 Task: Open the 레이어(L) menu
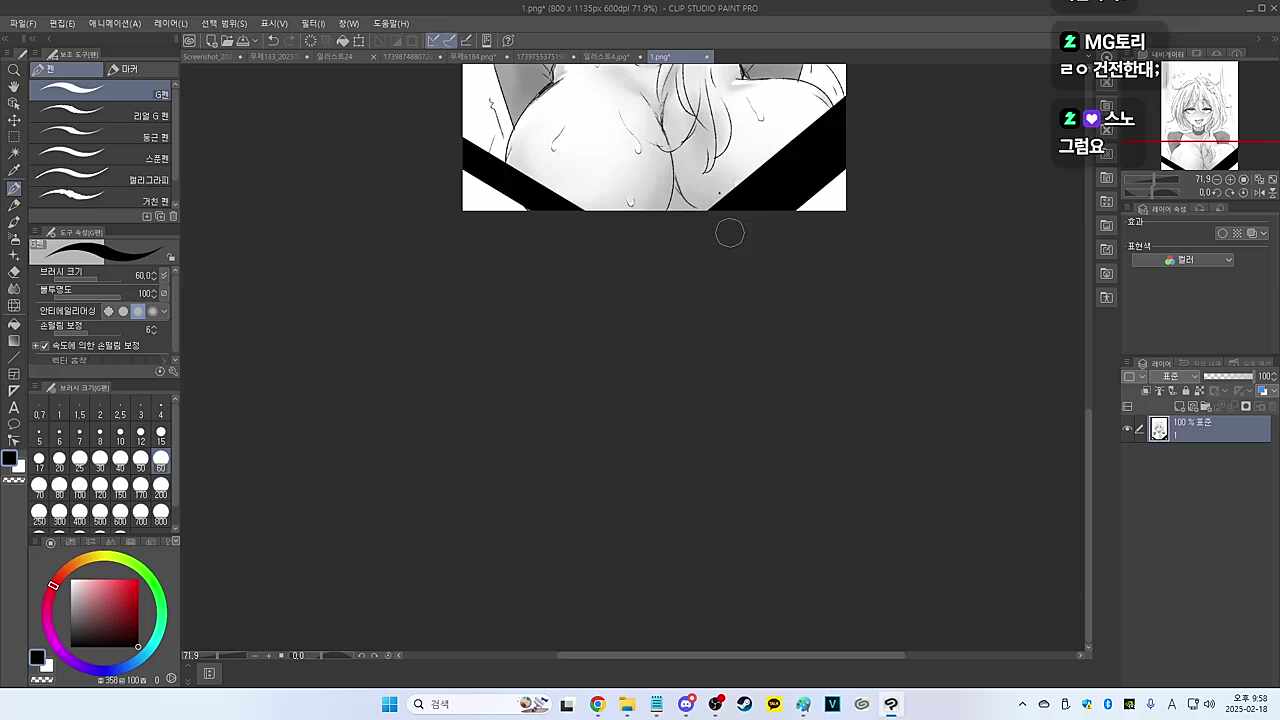click(171, 23)
